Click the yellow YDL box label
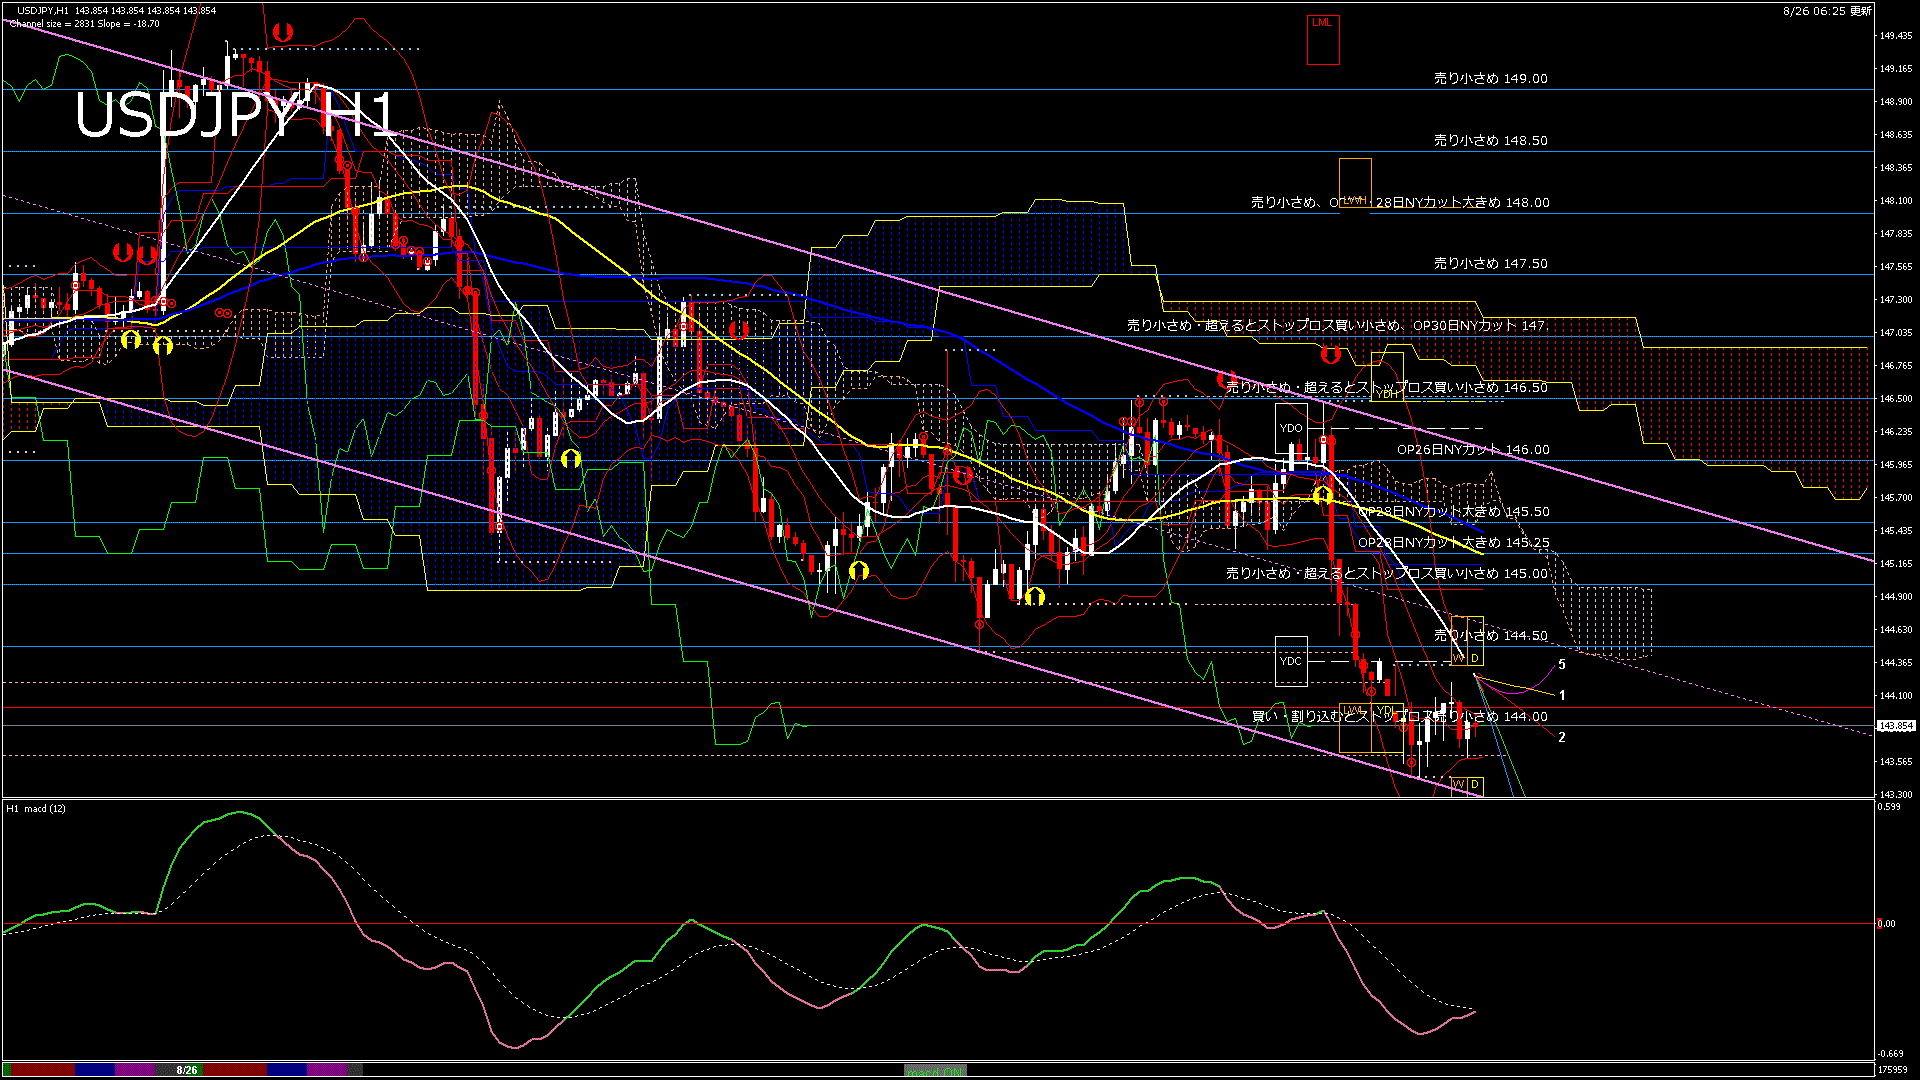1920x1080 pixels. tap(1385, 711)
